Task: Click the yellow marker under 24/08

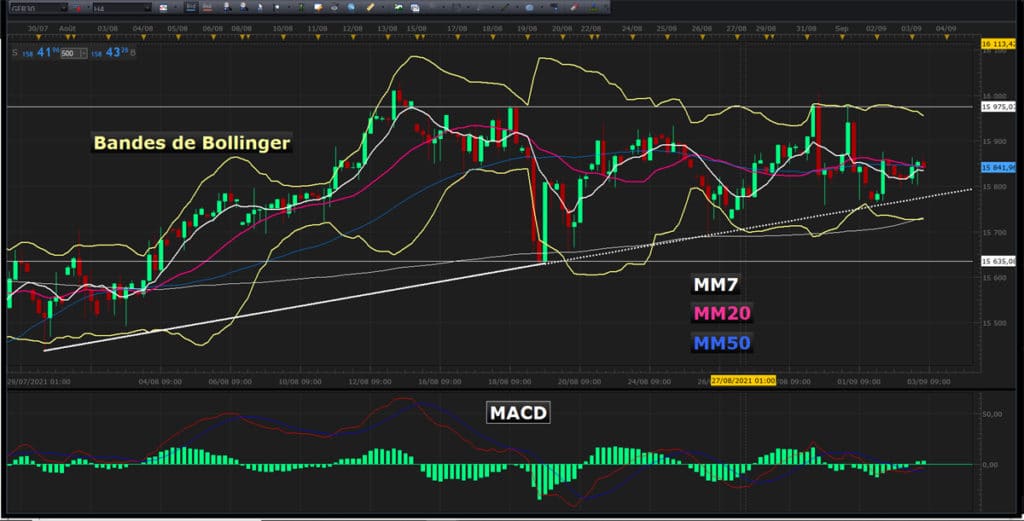Action: 632,37
